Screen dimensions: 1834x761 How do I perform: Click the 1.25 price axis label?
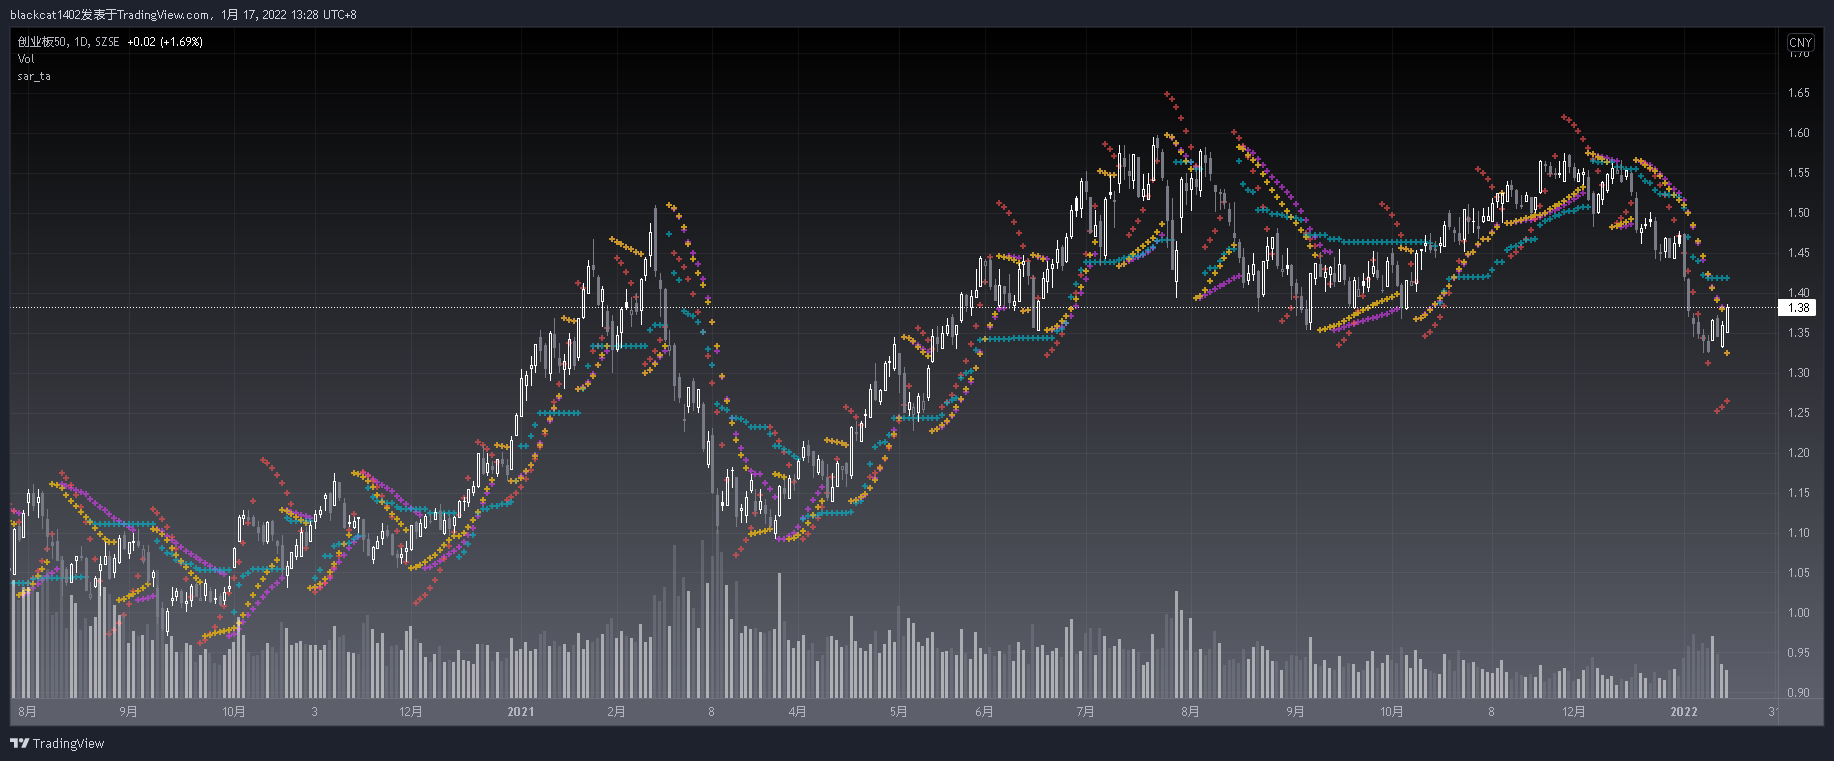(x=1799, y=413)
